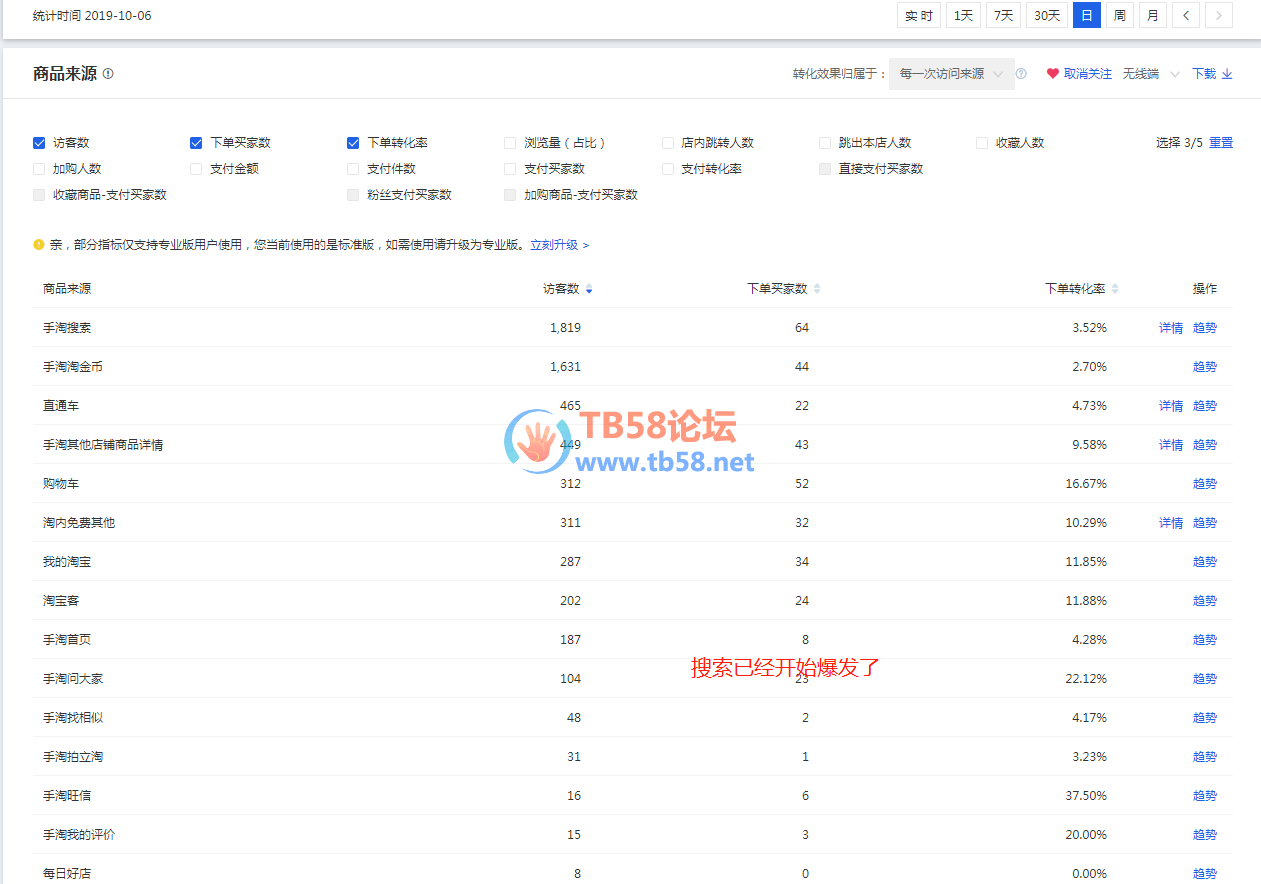Screen dimensions: 1261x884
Task: Click the info icon beside 商品来源 title
Action: tap(108, 74)
